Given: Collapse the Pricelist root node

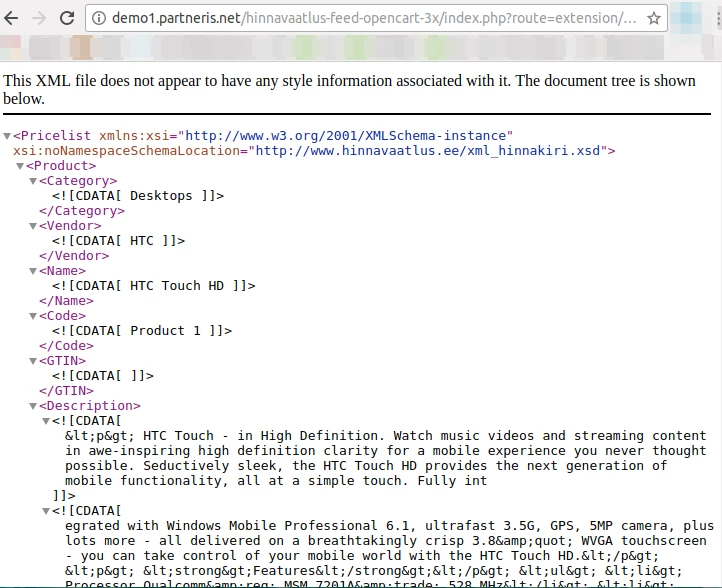Looking at the screenshot, I should 7,136.
